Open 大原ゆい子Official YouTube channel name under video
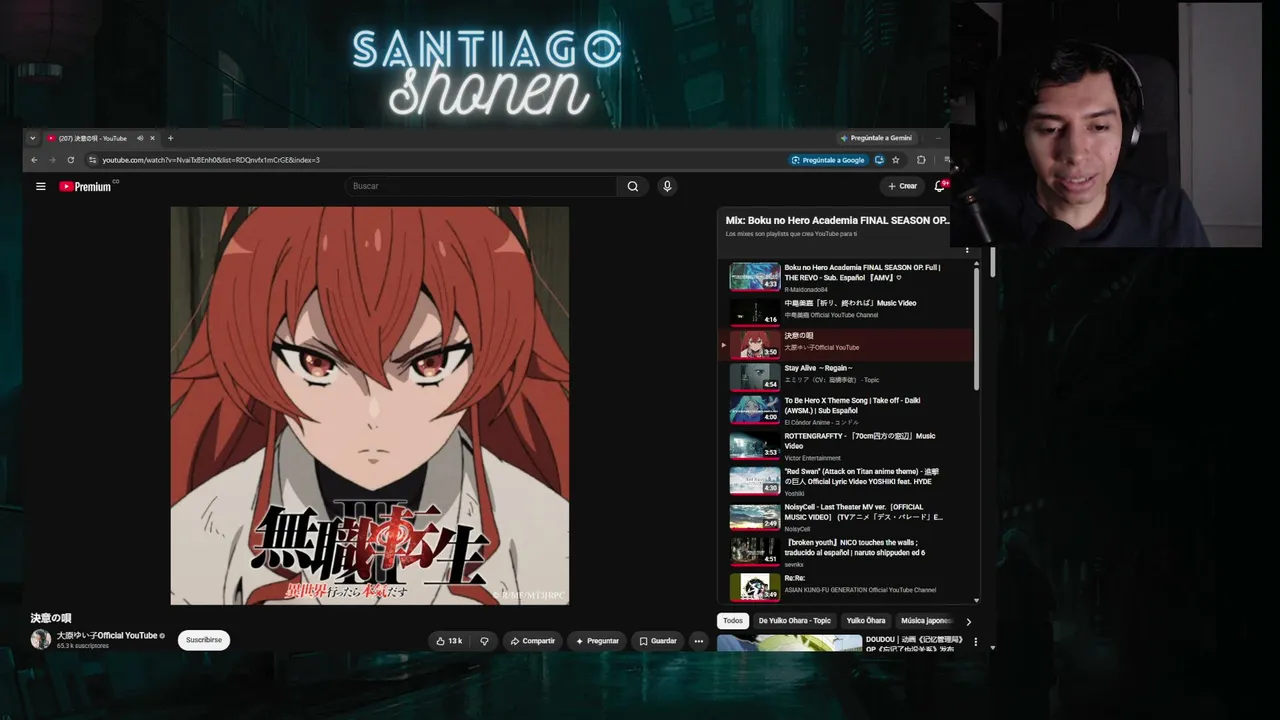Image resolution: width=1280 pixels, height=720 pixels. tap(107, 636)
